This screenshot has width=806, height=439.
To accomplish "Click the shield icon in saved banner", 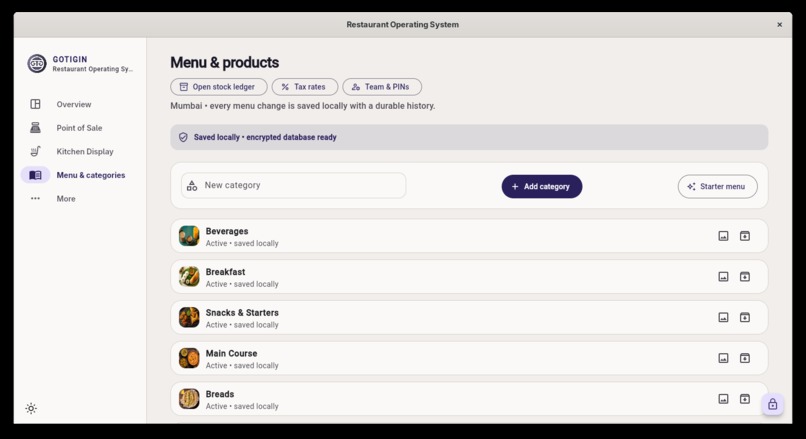I will point(183,137).
